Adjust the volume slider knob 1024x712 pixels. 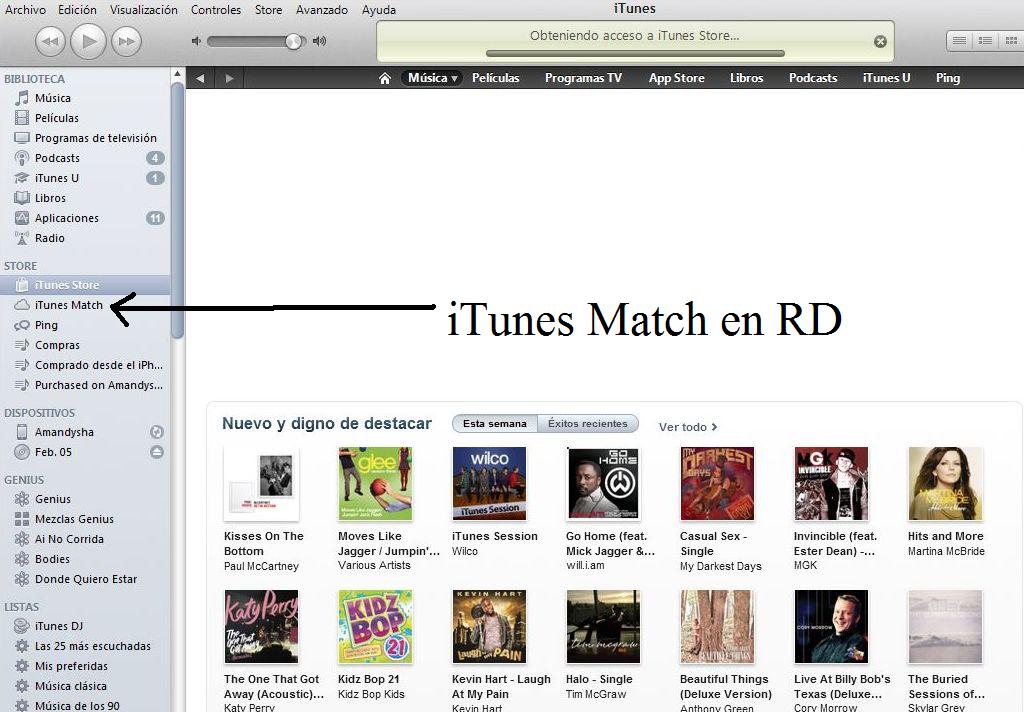[x=294, y=41]
